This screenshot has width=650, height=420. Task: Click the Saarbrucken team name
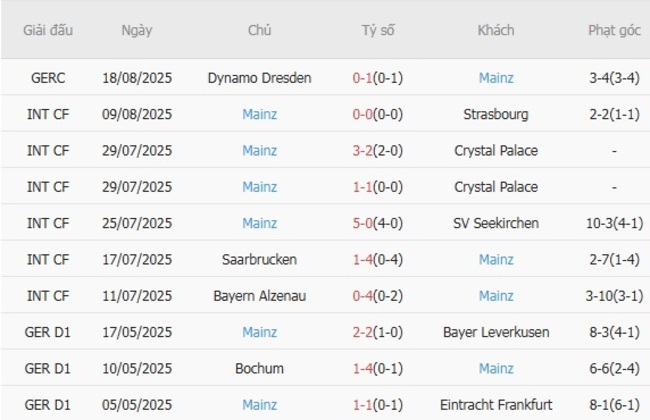259,259
